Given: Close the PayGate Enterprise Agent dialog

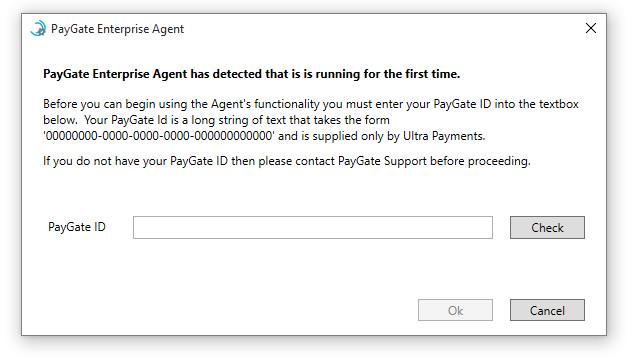Looking at the screenshot, I should (x=590, y=28).
